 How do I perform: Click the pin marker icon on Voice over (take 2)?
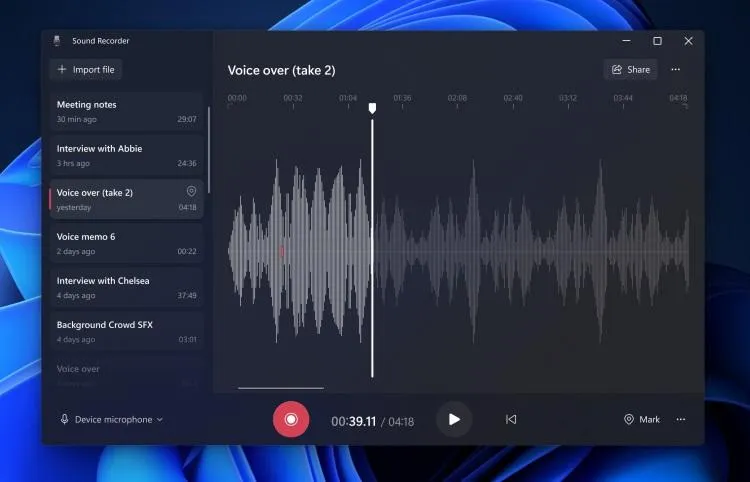tap(191, 191)
